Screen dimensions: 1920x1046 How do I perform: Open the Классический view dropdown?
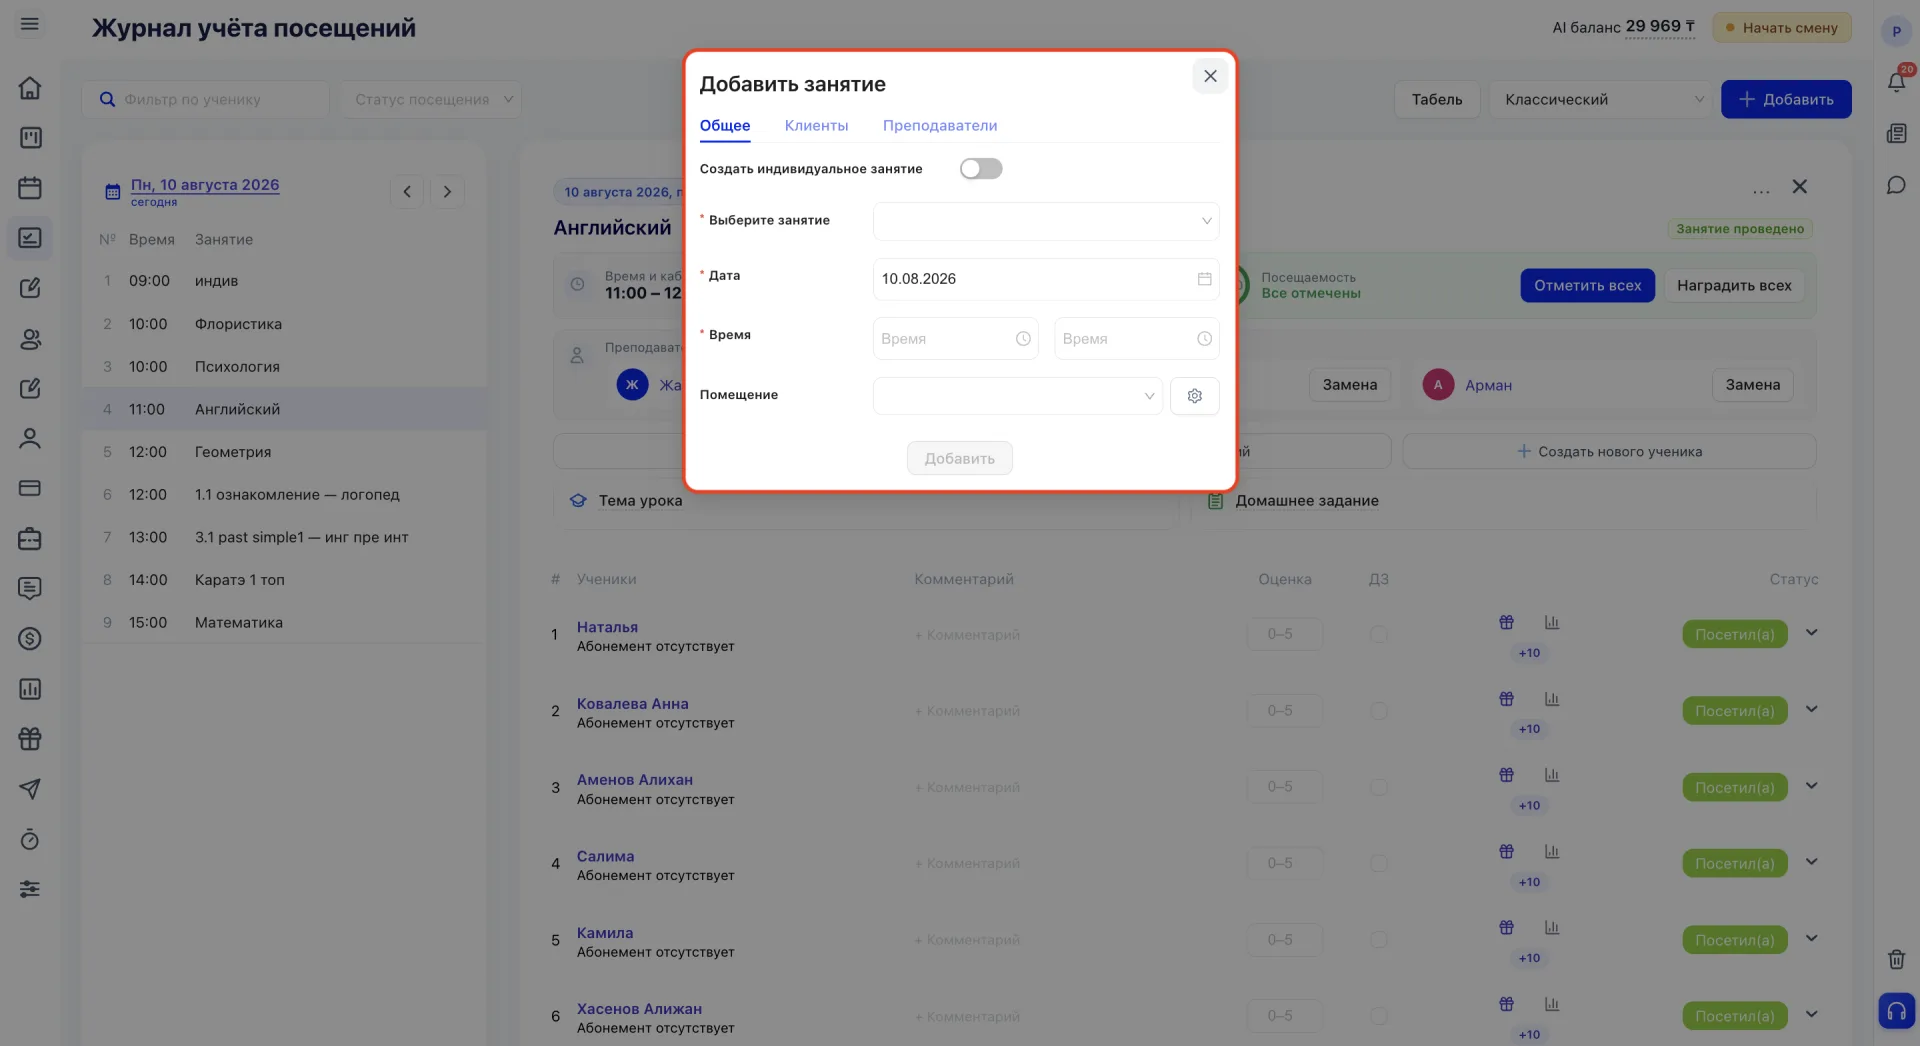tap(1601, 99)
